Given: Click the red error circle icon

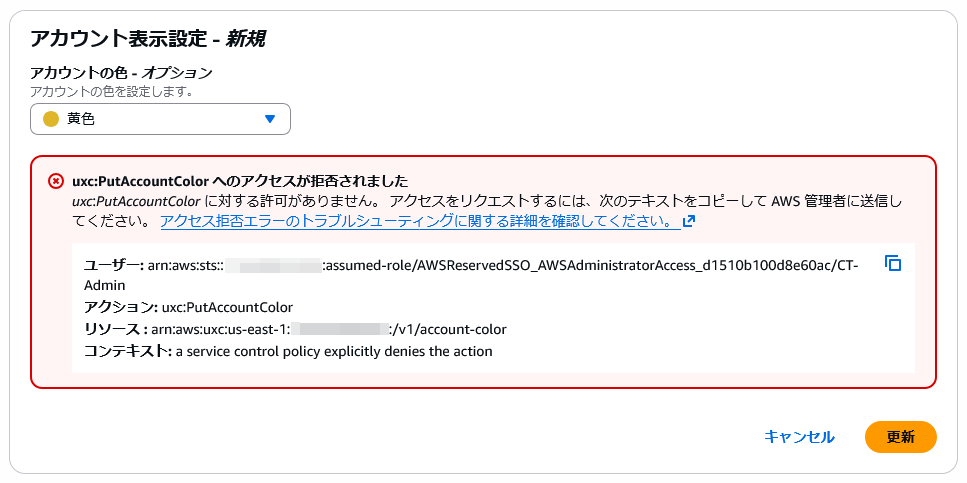Looking at the screenshot, I should [56, 181].
